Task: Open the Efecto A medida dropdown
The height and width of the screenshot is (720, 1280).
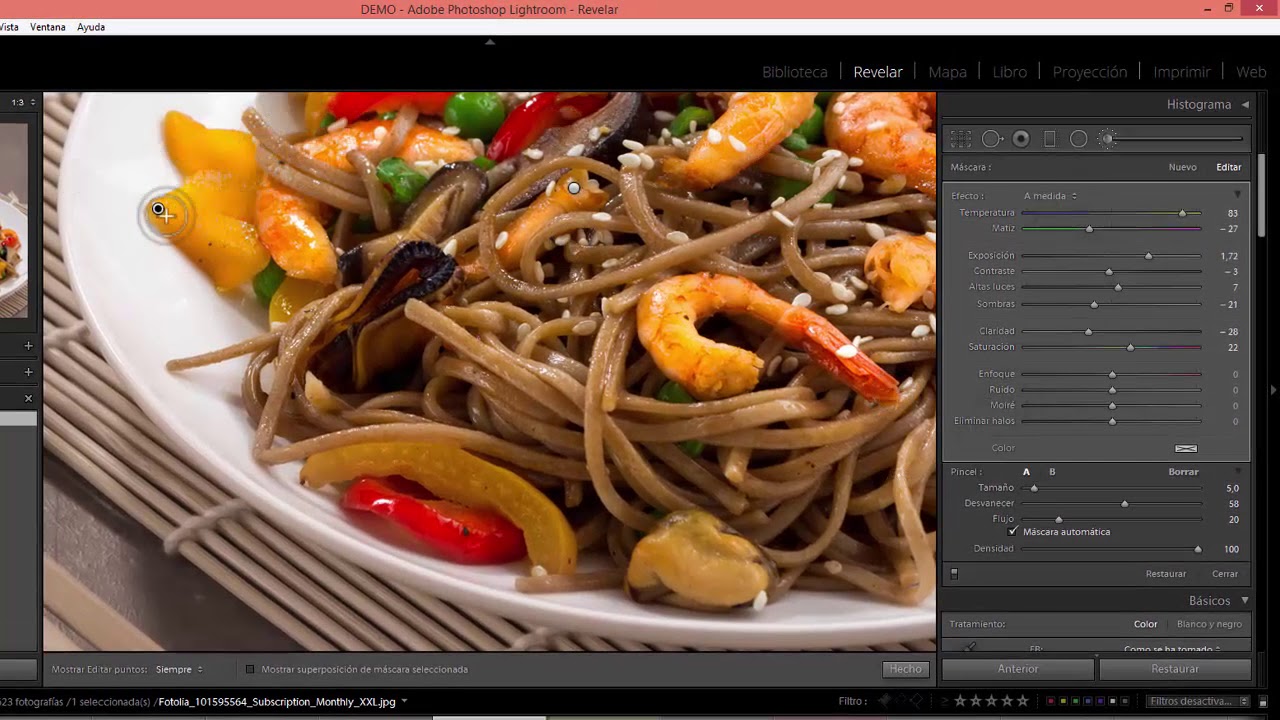Action: coord(1050,196)
